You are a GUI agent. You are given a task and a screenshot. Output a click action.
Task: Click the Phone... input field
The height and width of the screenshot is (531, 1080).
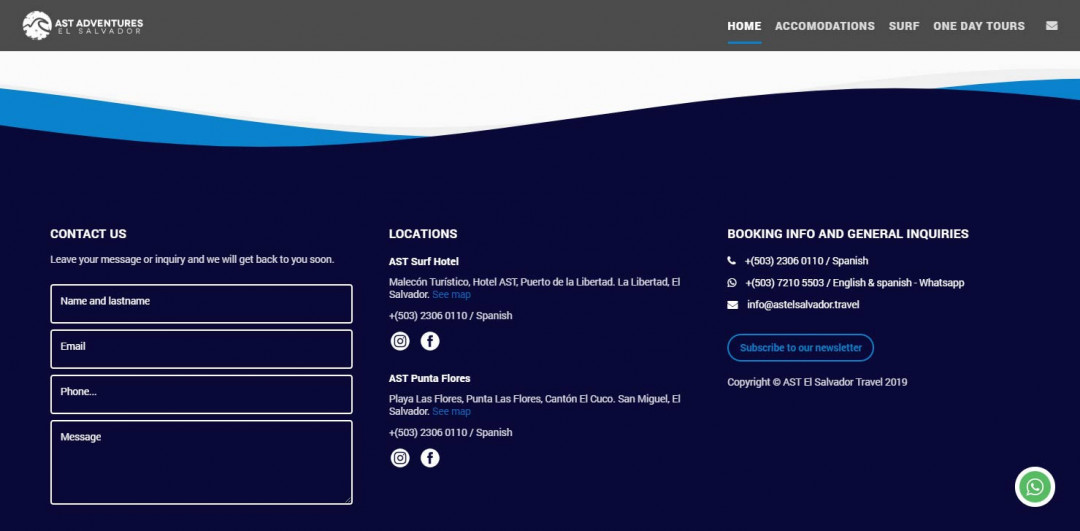pyautogui.click(x=201, y=394)
